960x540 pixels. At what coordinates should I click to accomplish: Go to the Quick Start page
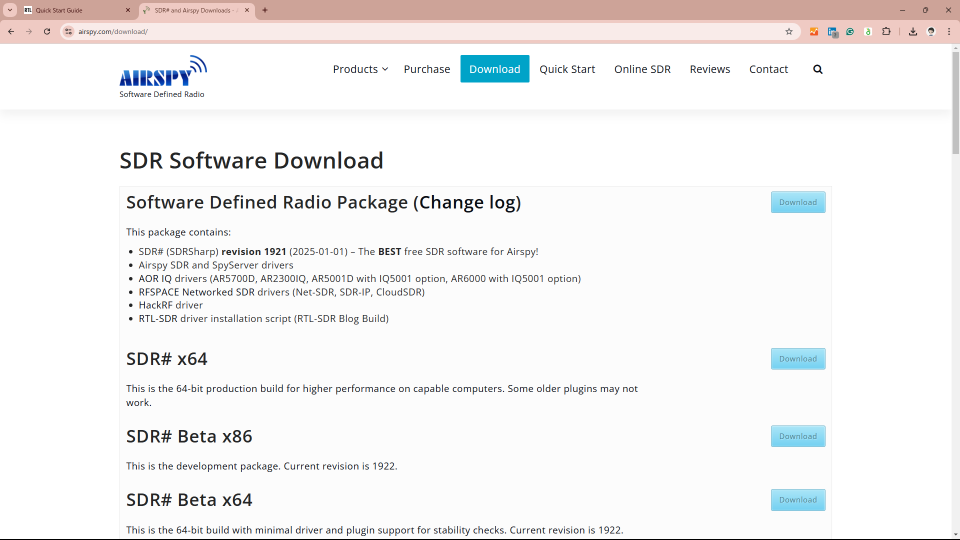(567, 69)
